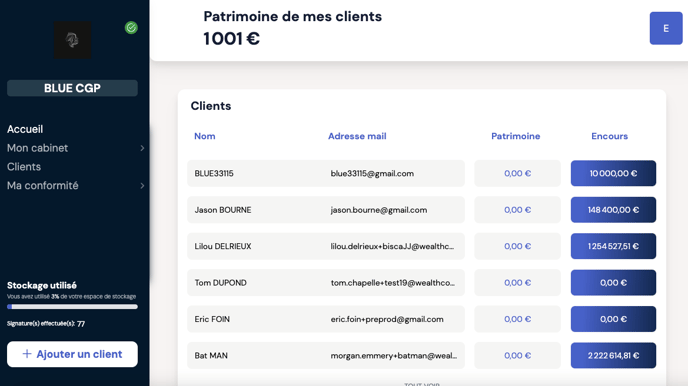
Task: Click email blue33115@gmail.com
Action: [372, 173]
